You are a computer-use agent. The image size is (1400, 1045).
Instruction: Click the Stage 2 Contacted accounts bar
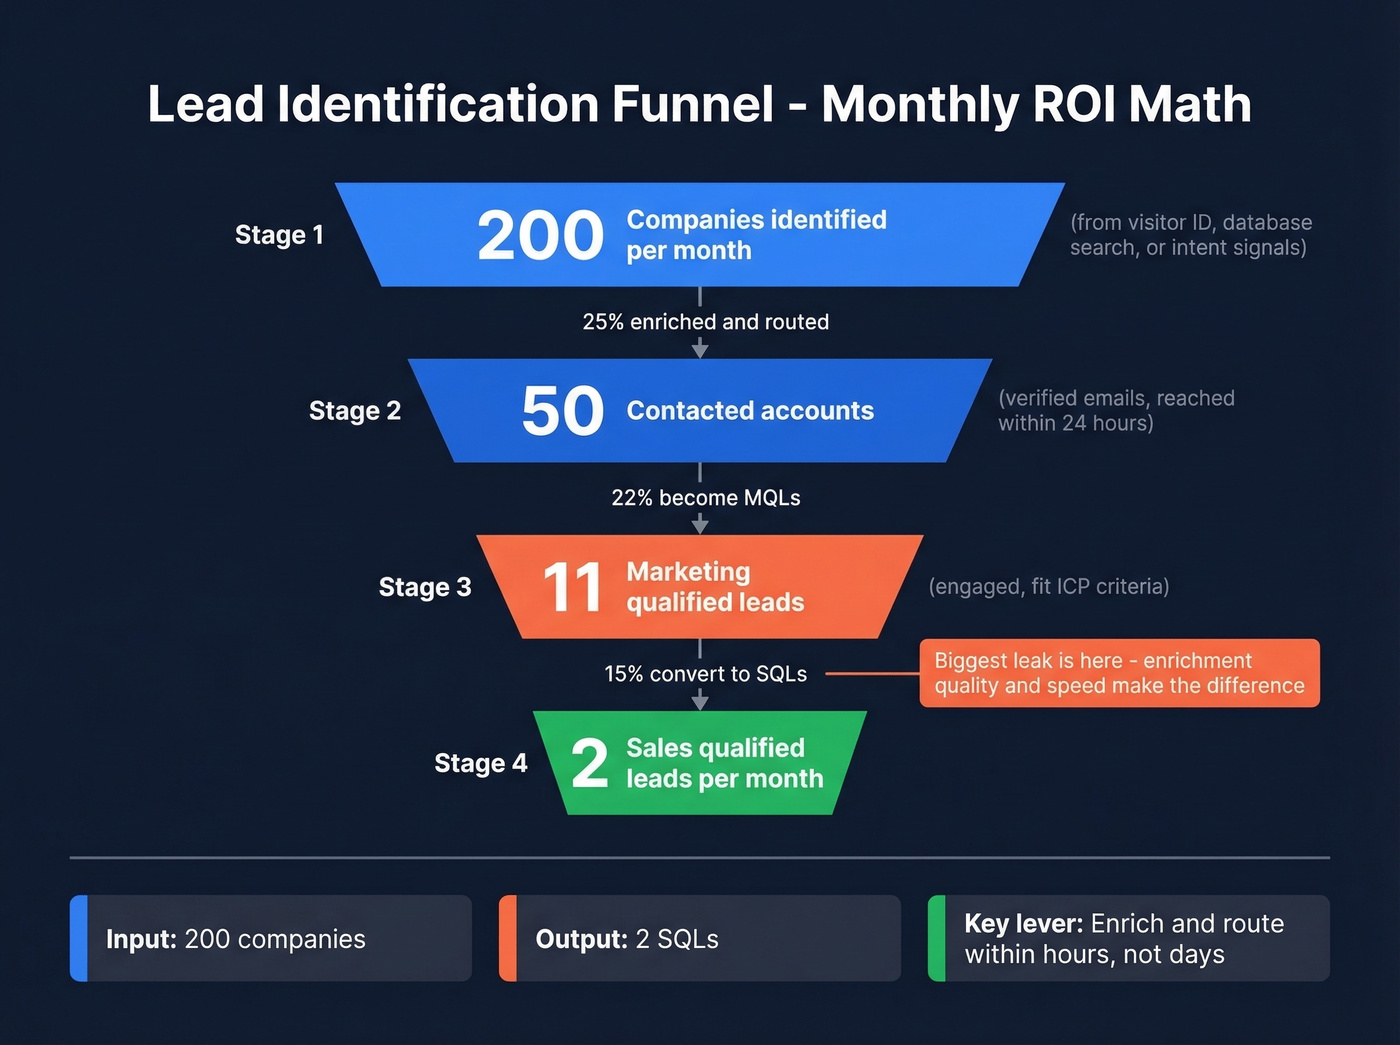[700, 410]
